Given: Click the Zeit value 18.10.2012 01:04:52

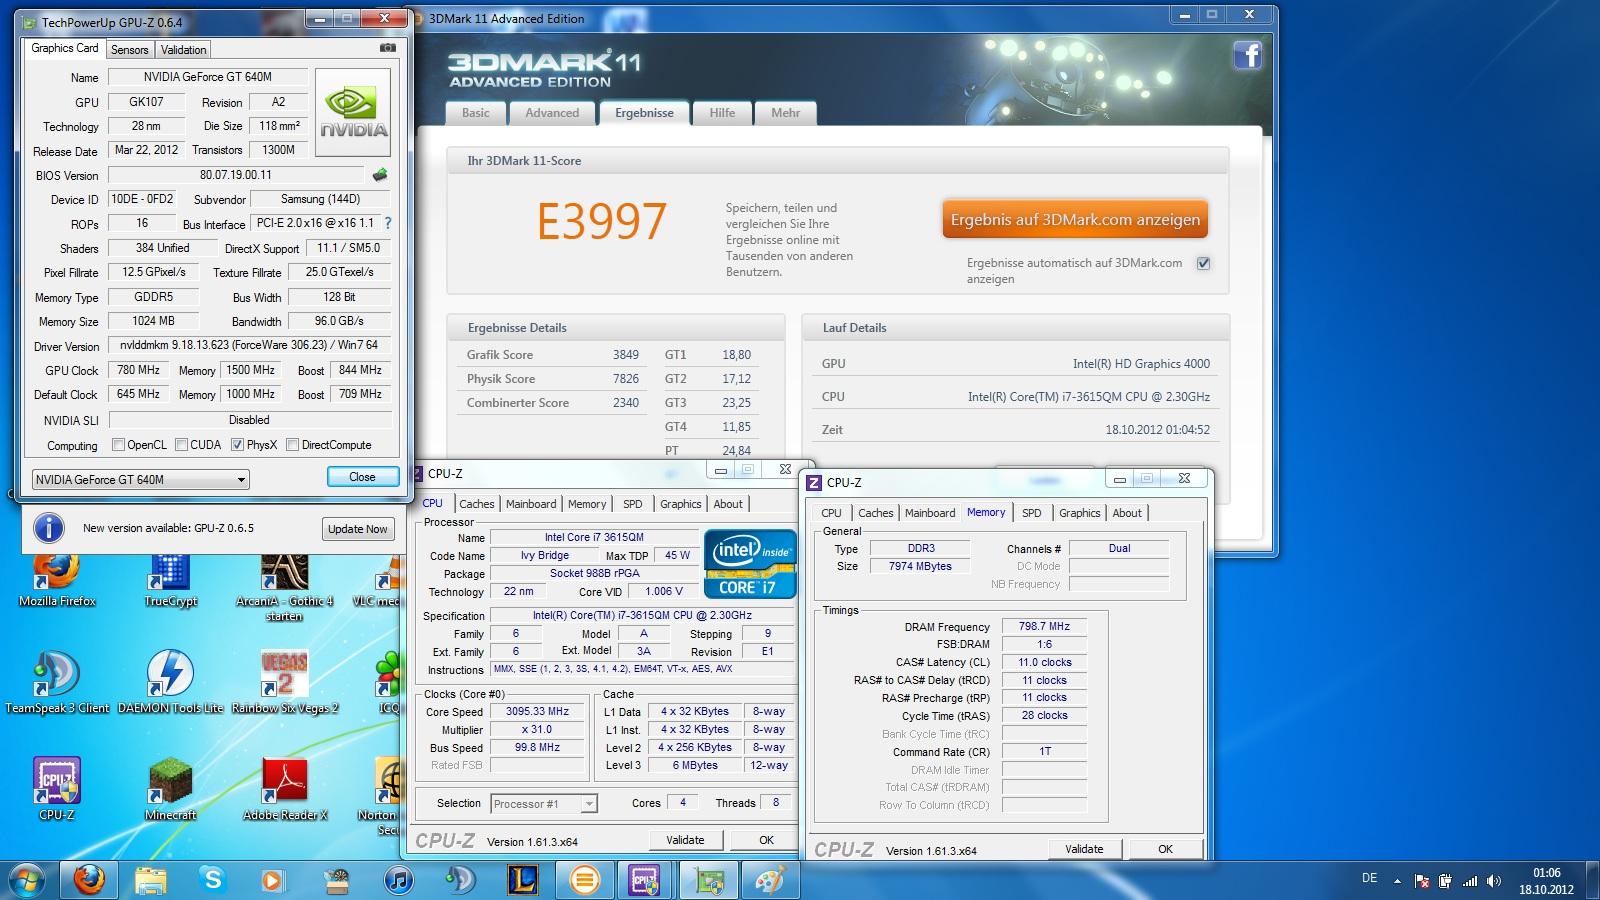Looking at the screenshot, I should pyautogui.click(x=1157, y=430).
